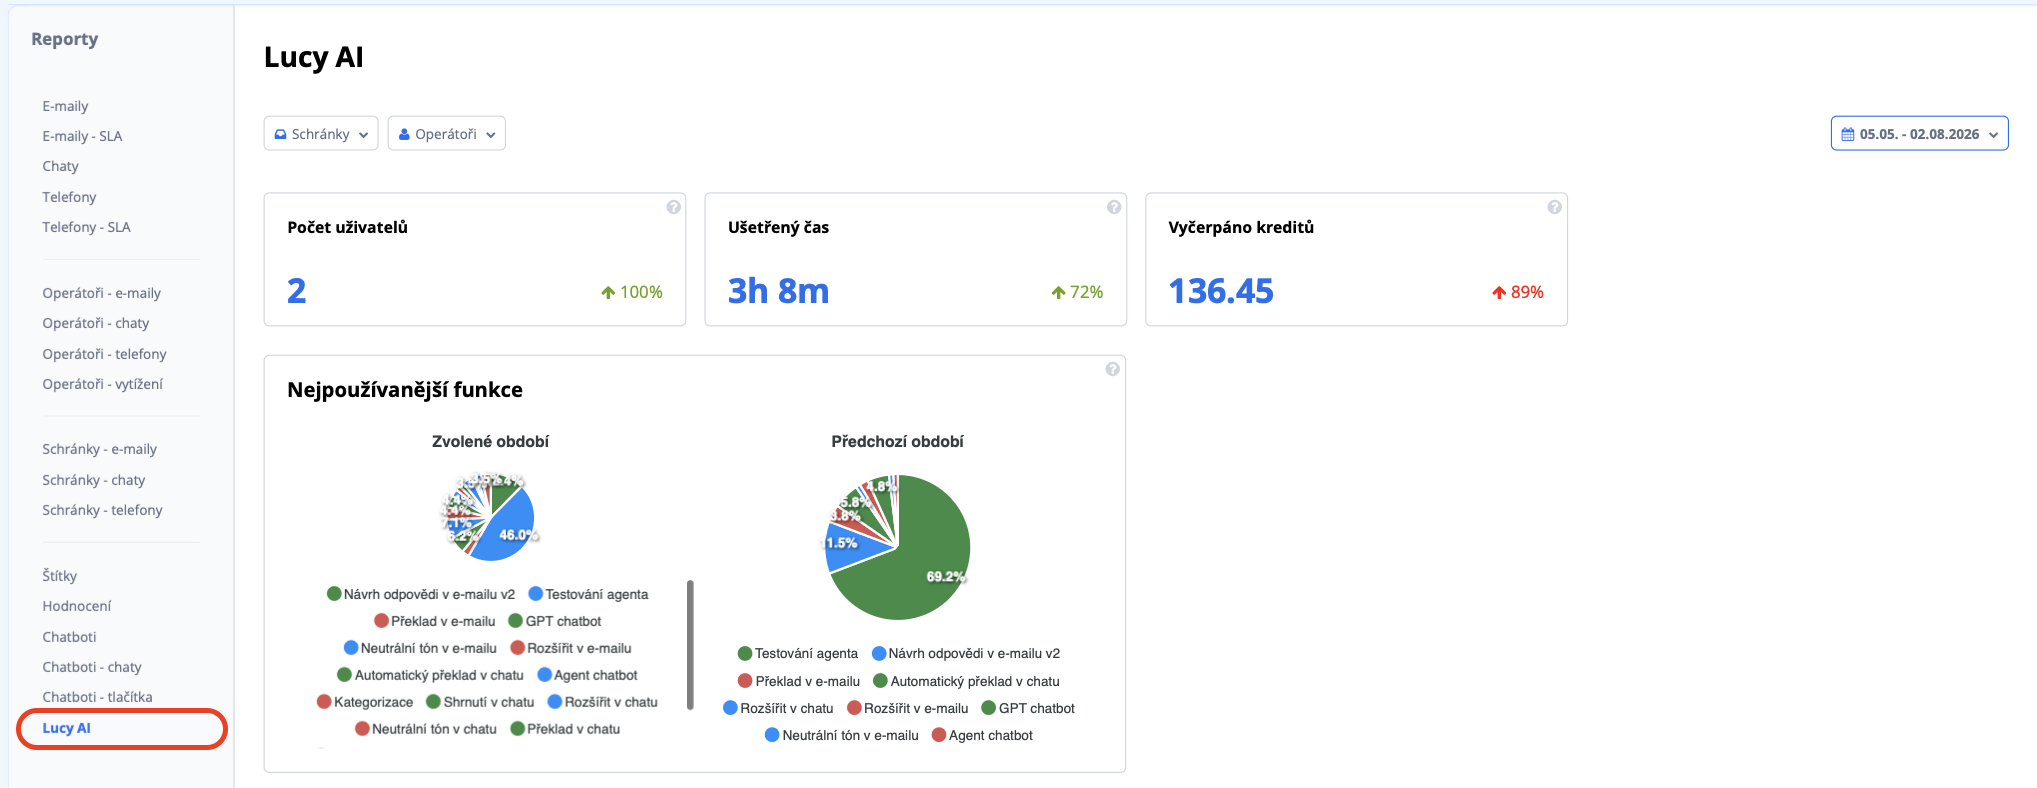The image size is (2037, 788).
Task: Go to Chaty report
Action: [x=60, y=166]
